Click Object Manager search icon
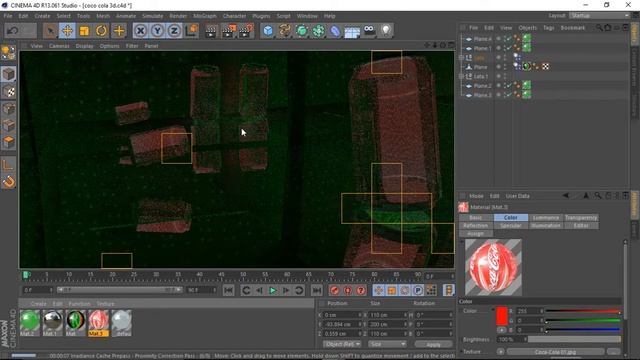The height and width of the screenshot is (360, 640). tap(599, 28)
